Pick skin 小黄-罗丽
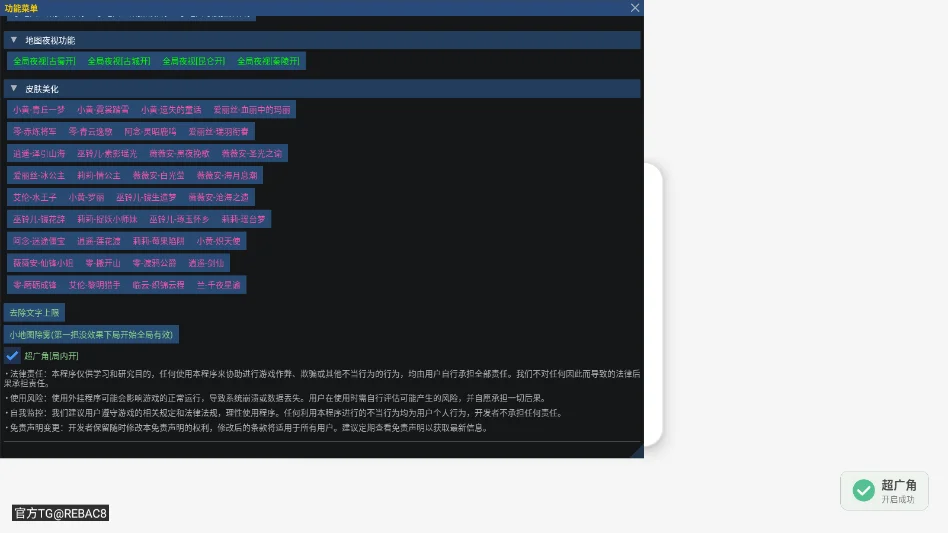 click(x=86, y=197)
